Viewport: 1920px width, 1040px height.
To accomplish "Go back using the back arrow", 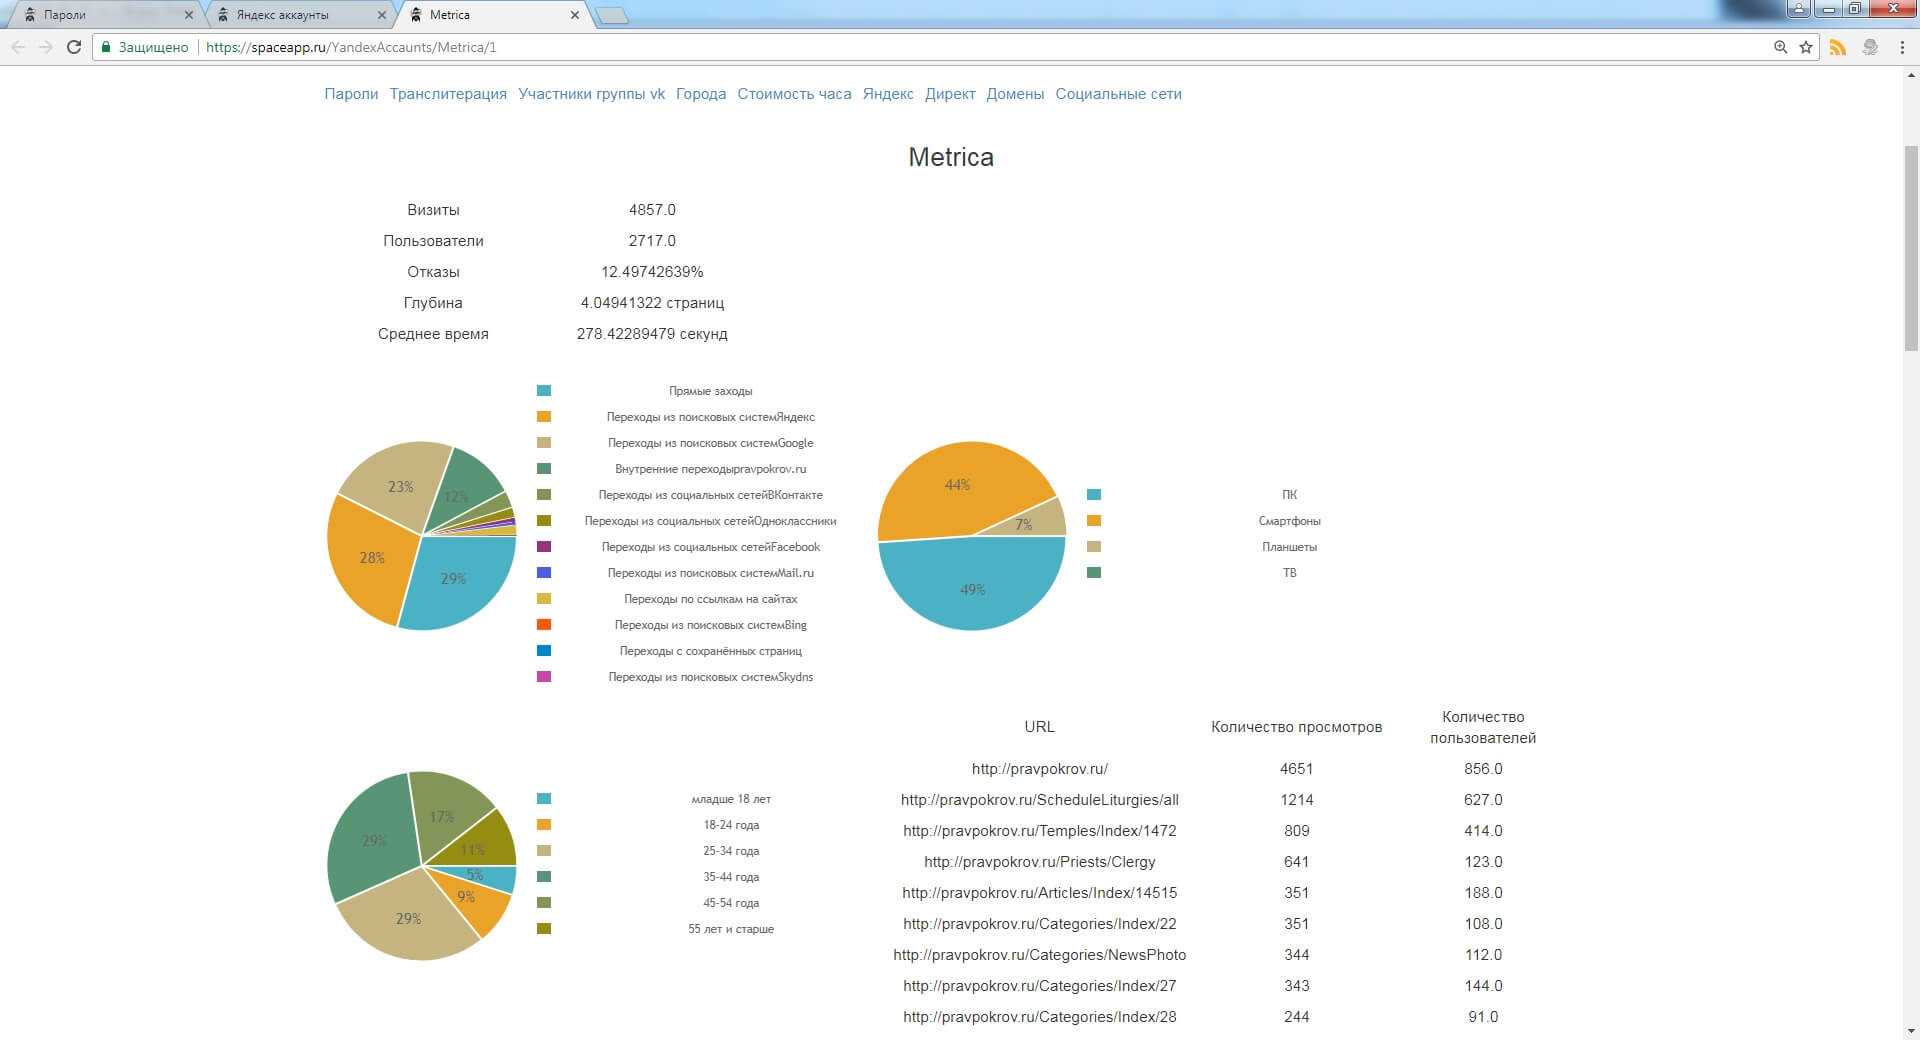I will 18,47.
